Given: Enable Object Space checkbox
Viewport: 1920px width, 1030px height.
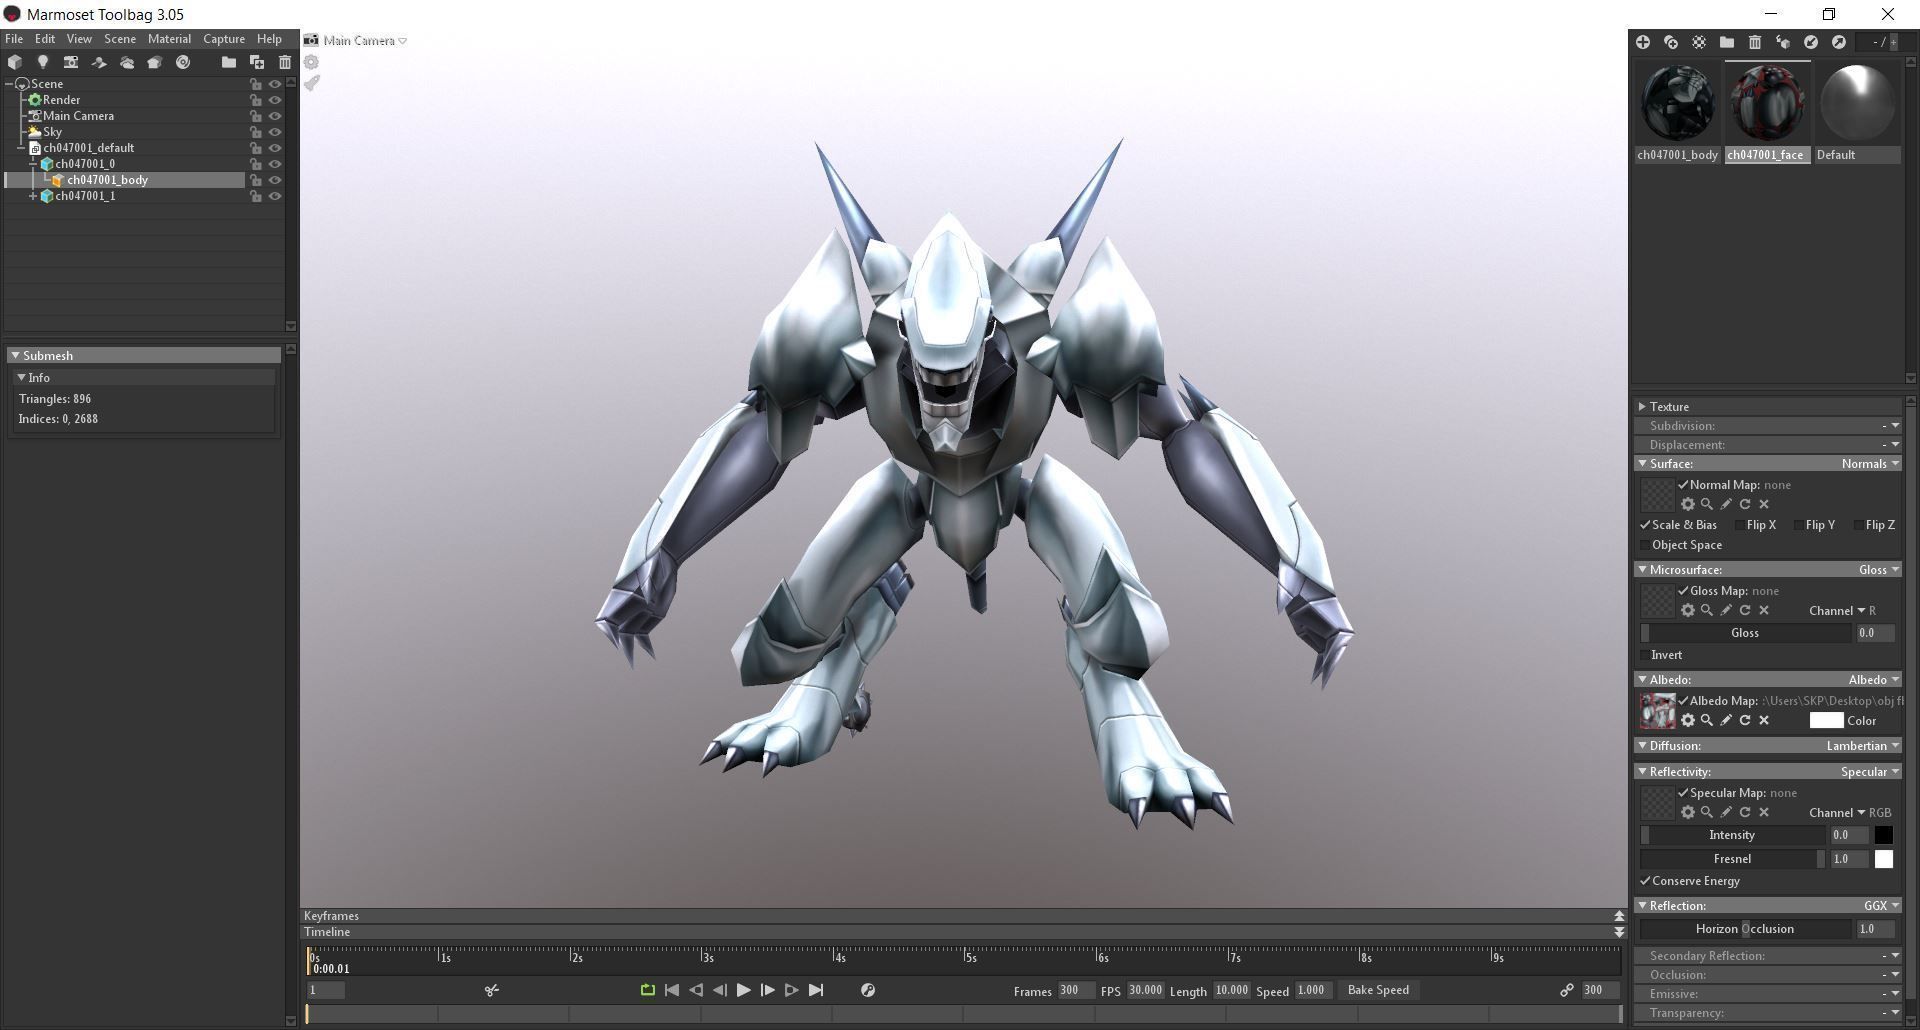Looking at the screenshot, I should 1645,545.
